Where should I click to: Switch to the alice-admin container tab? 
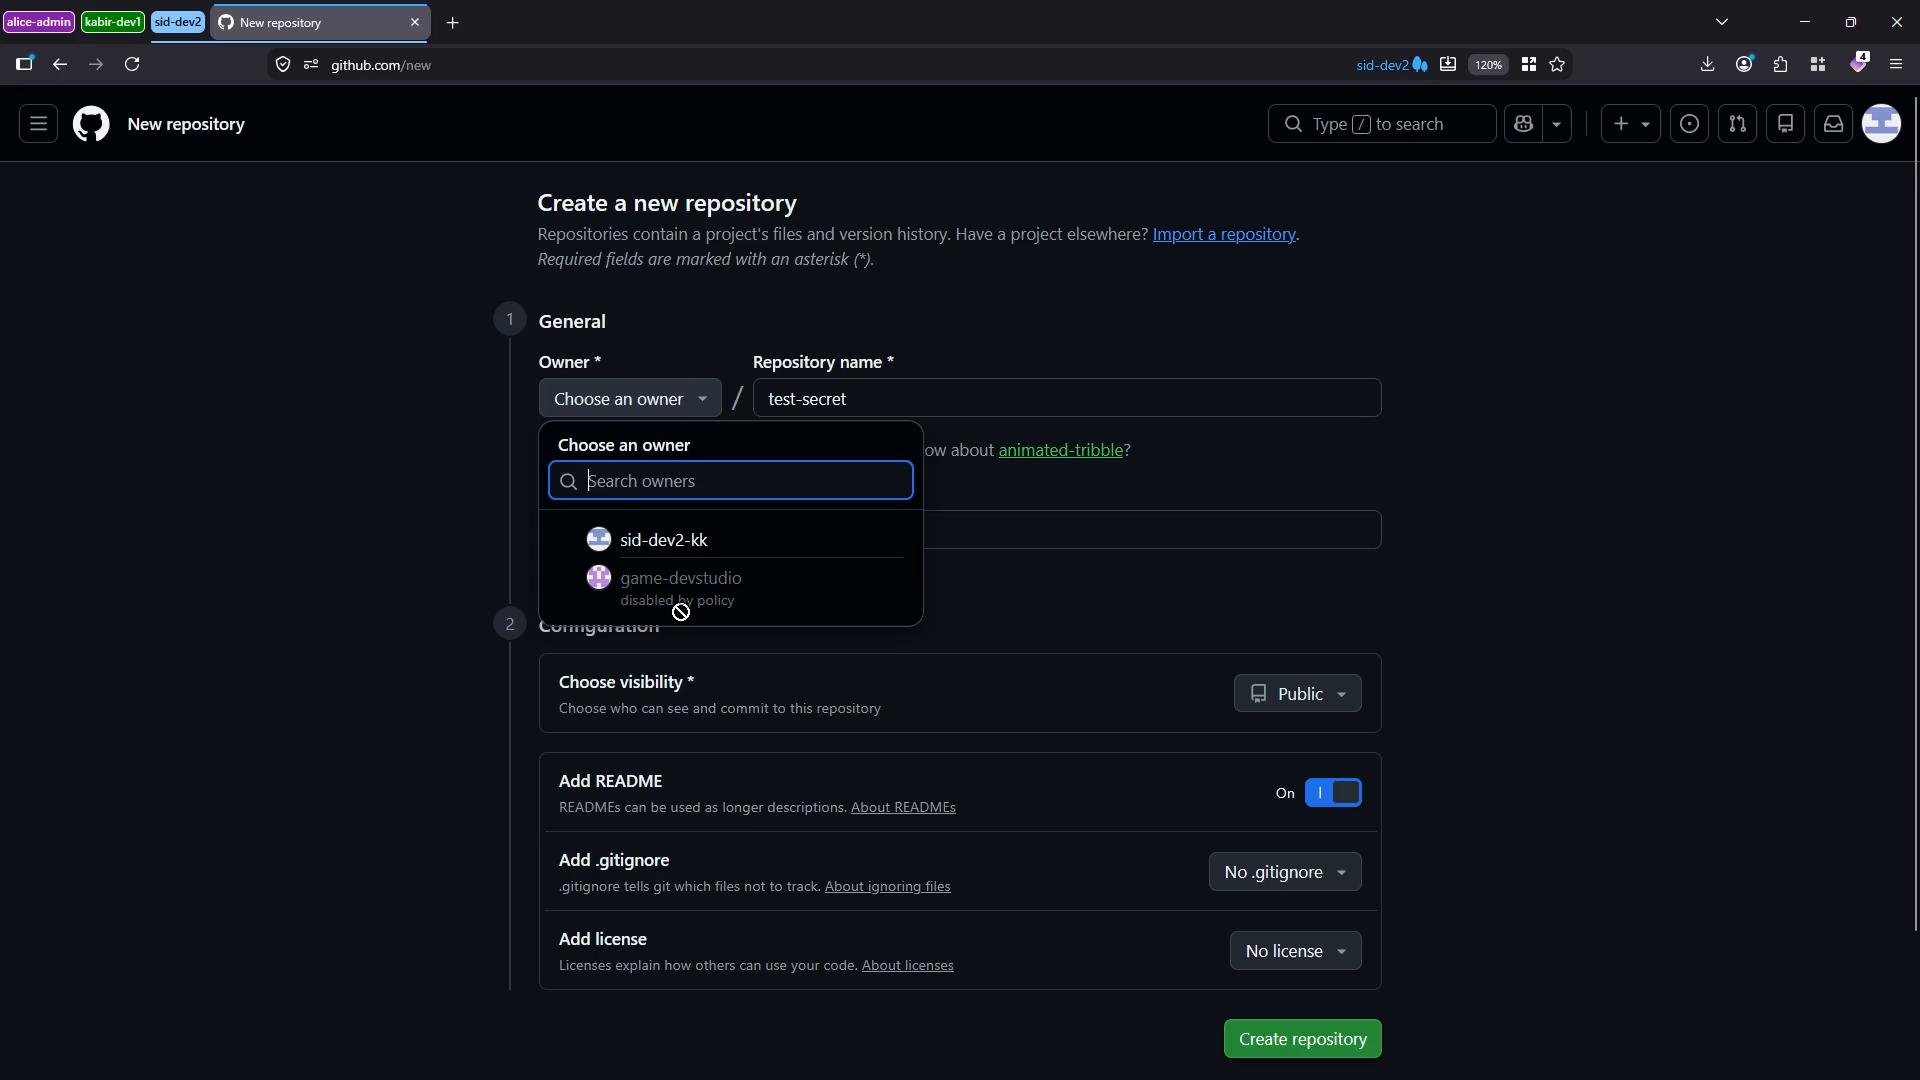(x=39, y=22)
